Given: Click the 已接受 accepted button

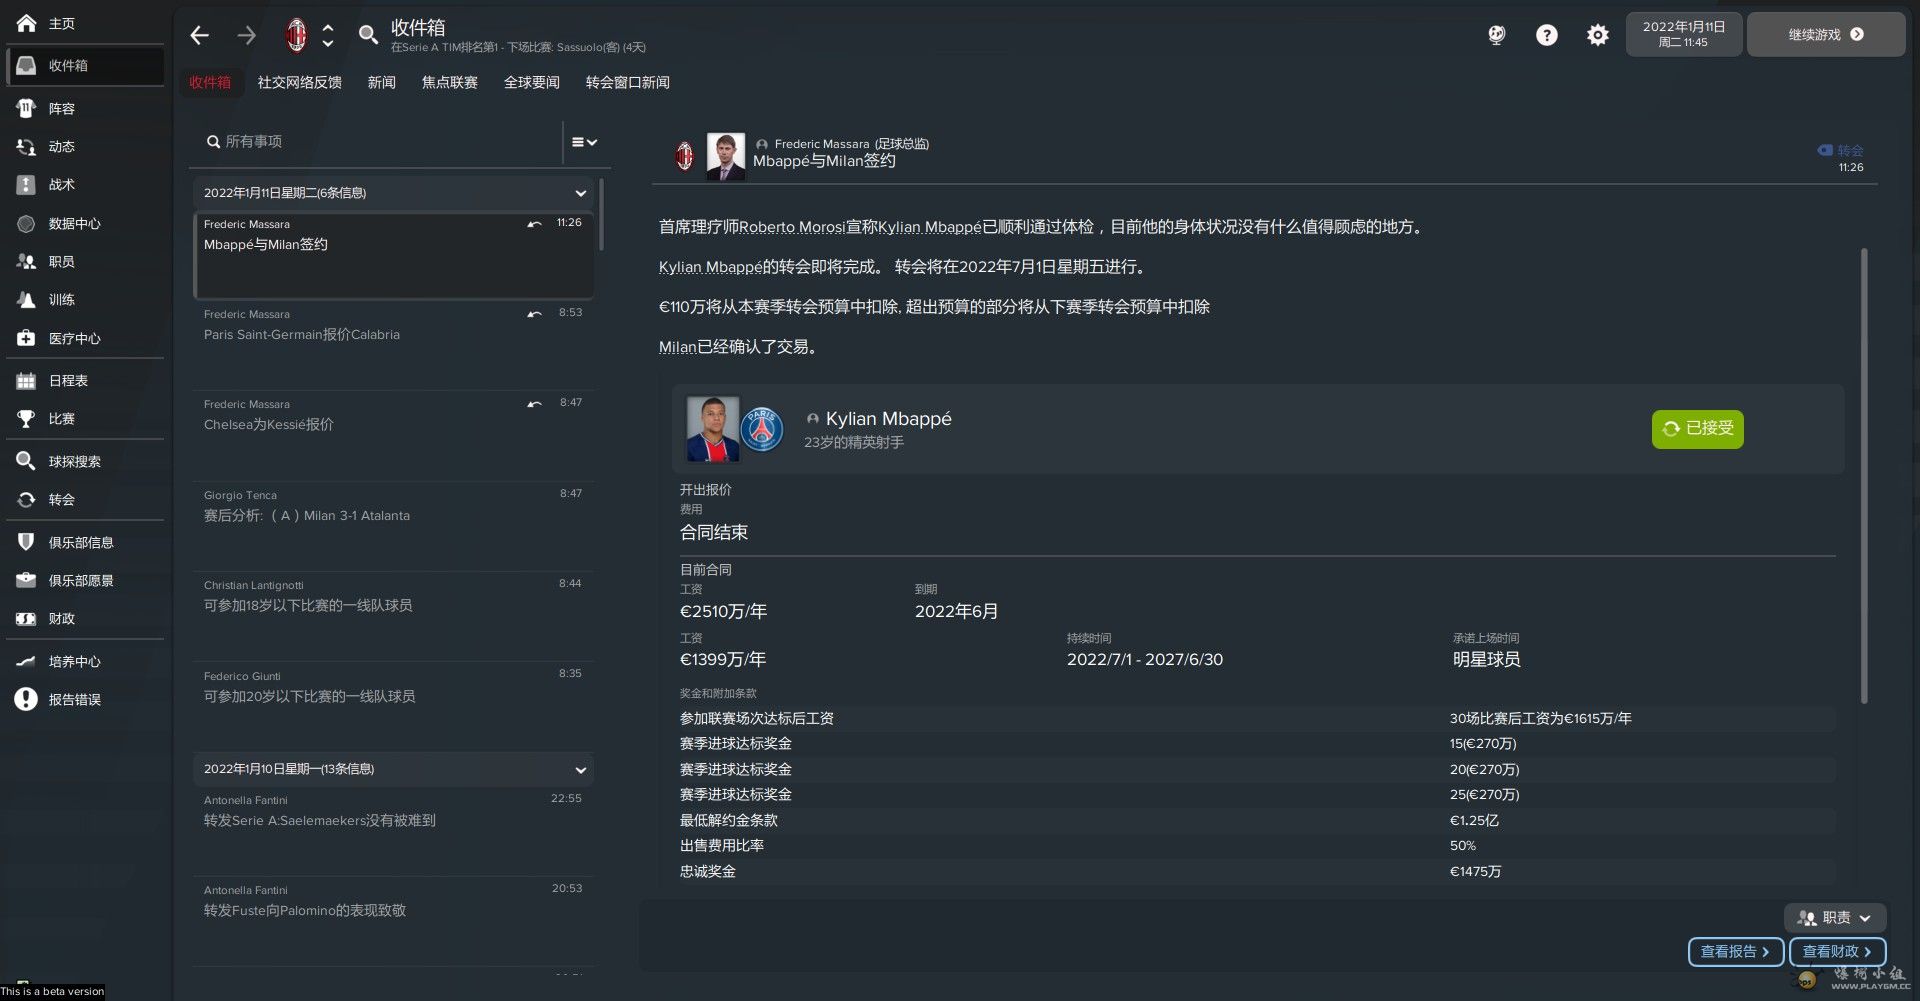Looking at the screenshot, I should [1697, 429].
